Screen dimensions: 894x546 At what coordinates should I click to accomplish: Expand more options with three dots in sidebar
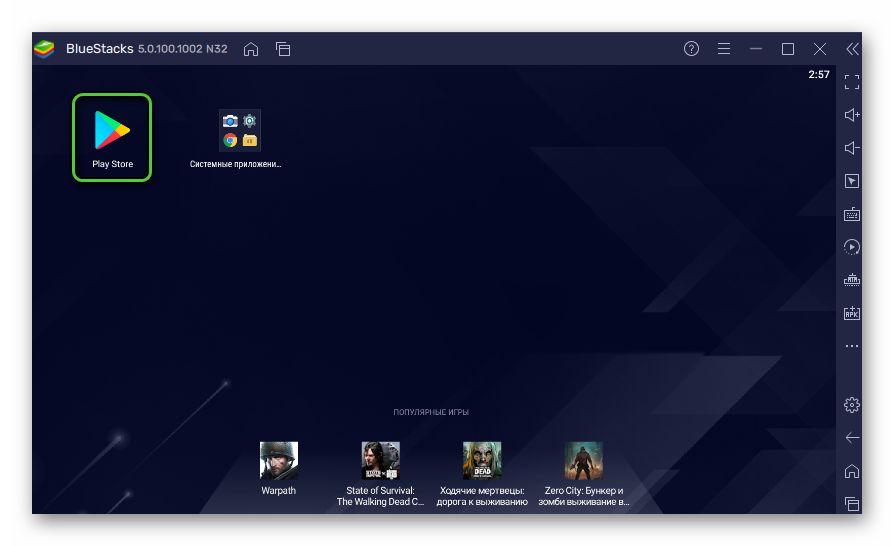[852, 346]
